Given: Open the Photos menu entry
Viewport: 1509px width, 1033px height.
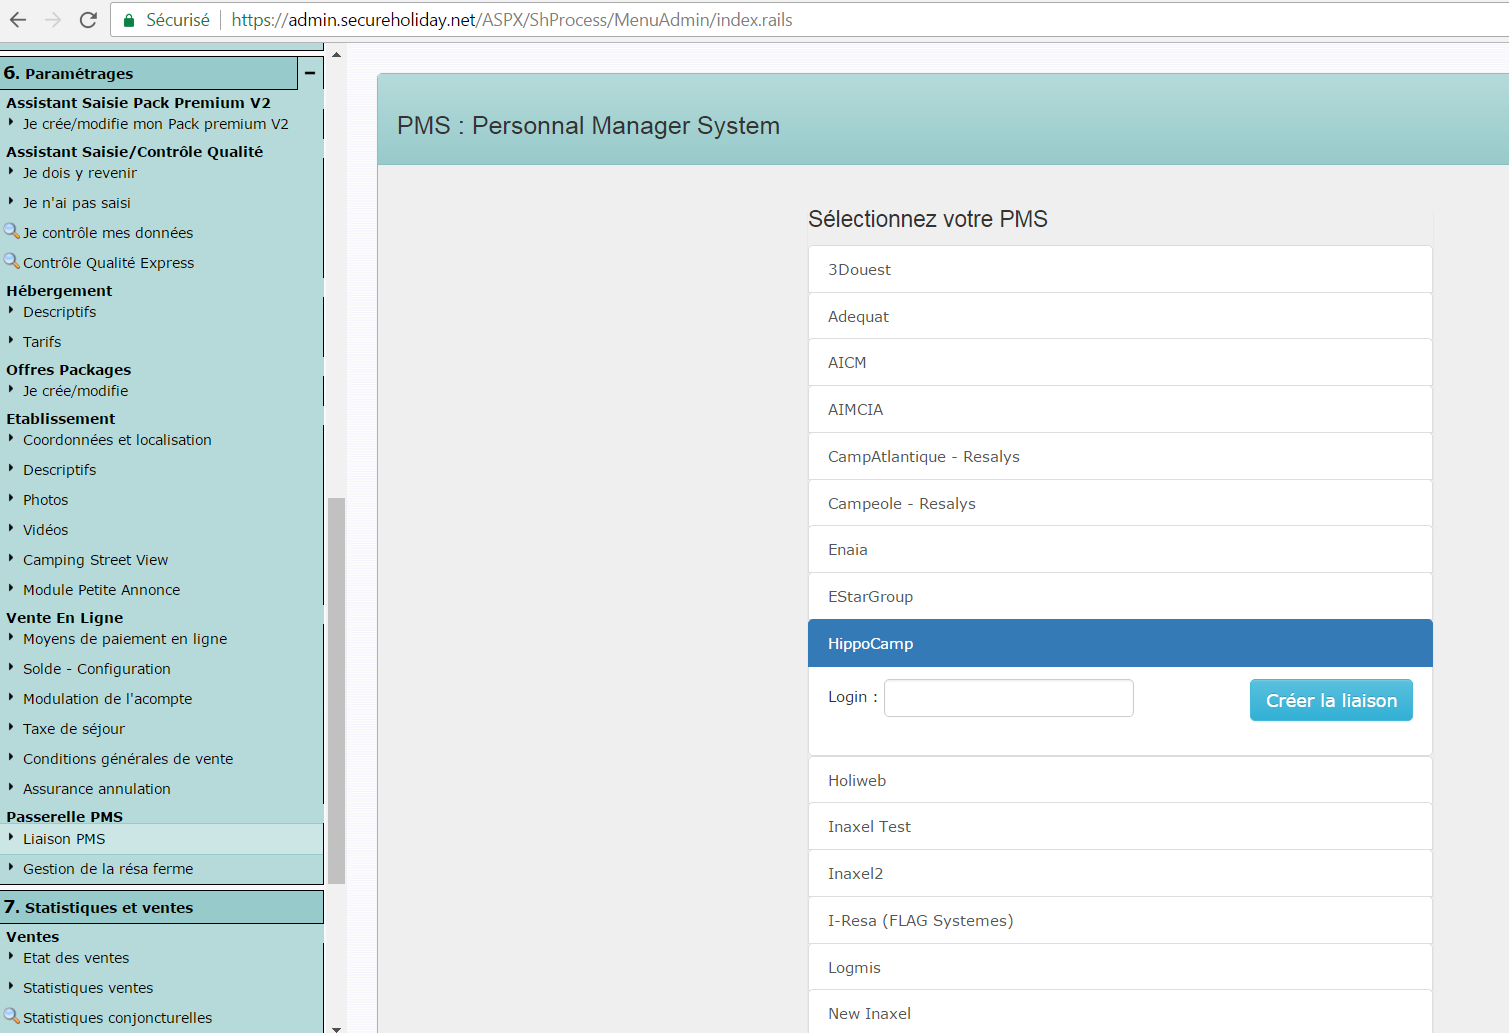Looking at the screenshot, I should (x=46, y=500).
